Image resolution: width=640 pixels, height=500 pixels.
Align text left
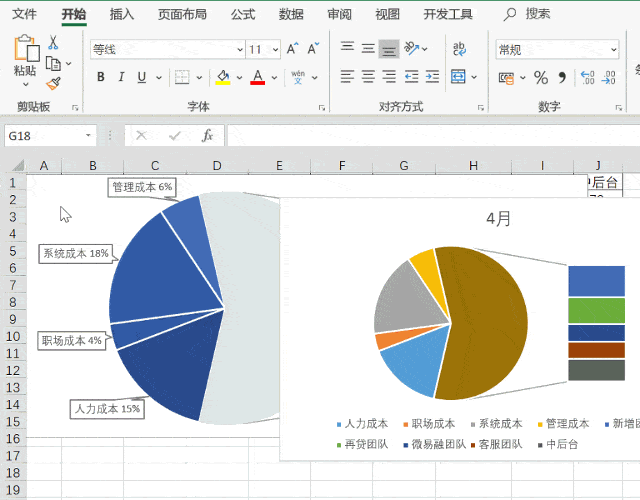point(347,76)
